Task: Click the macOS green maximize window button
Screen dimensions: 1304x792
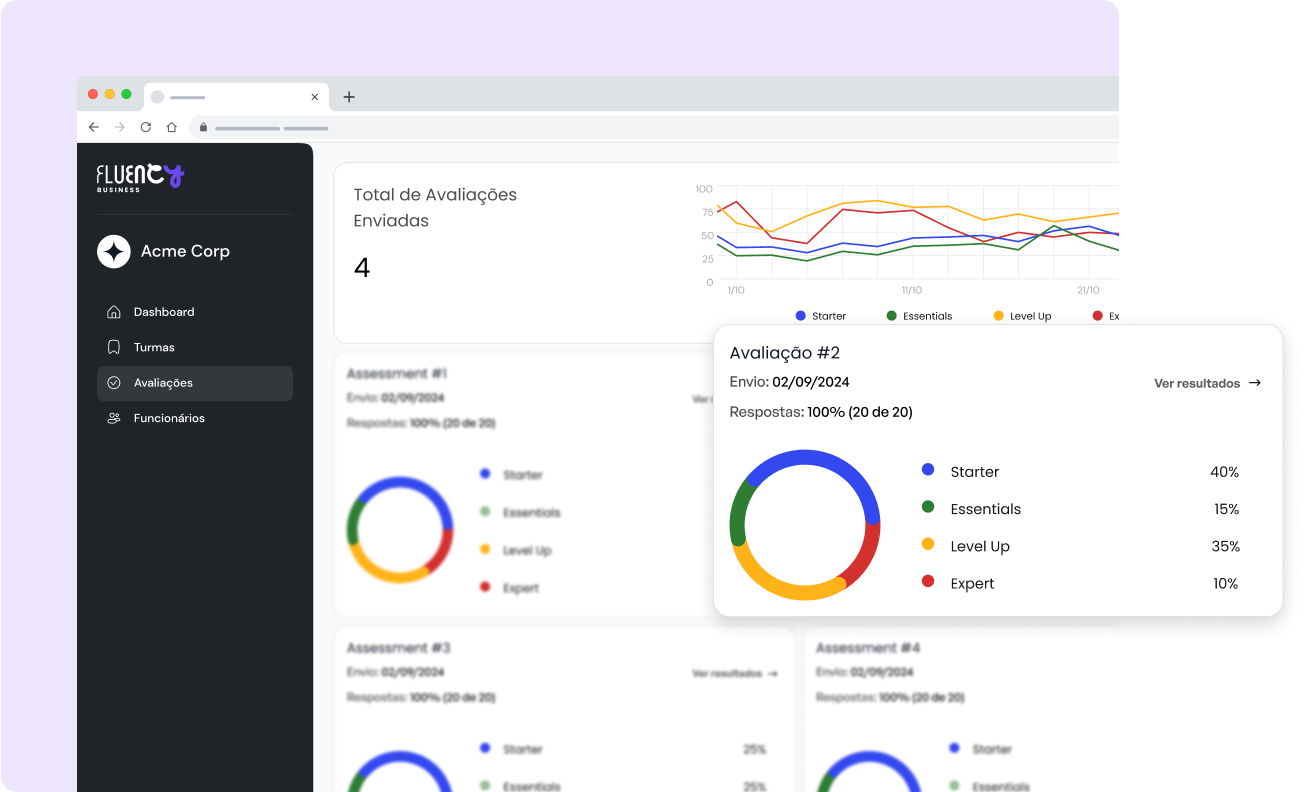Action: point(126,94)
